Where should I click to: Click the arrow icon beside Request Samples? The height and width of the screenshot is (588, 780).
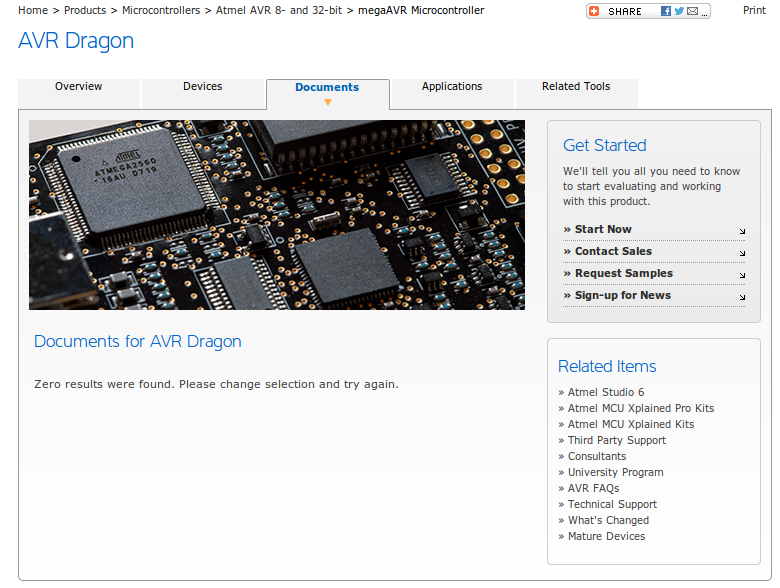[742, 275]
